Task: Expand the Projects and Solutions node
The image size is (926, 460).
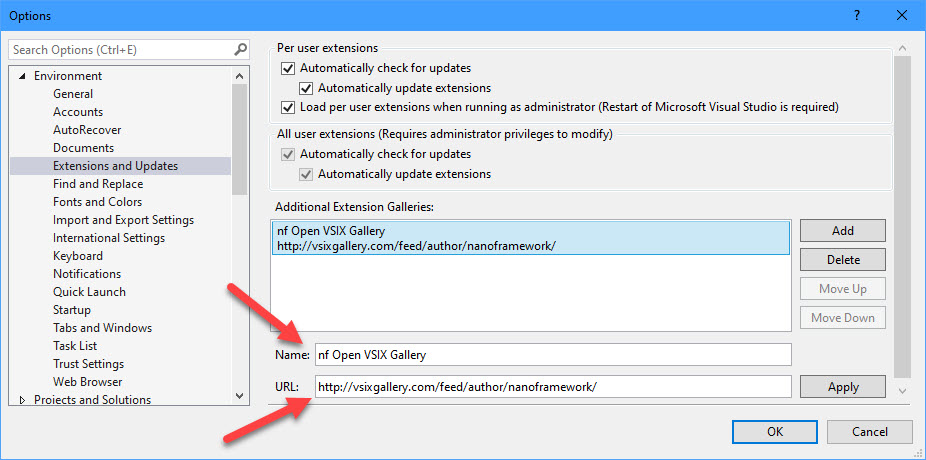Action: (x=22, y=400)
